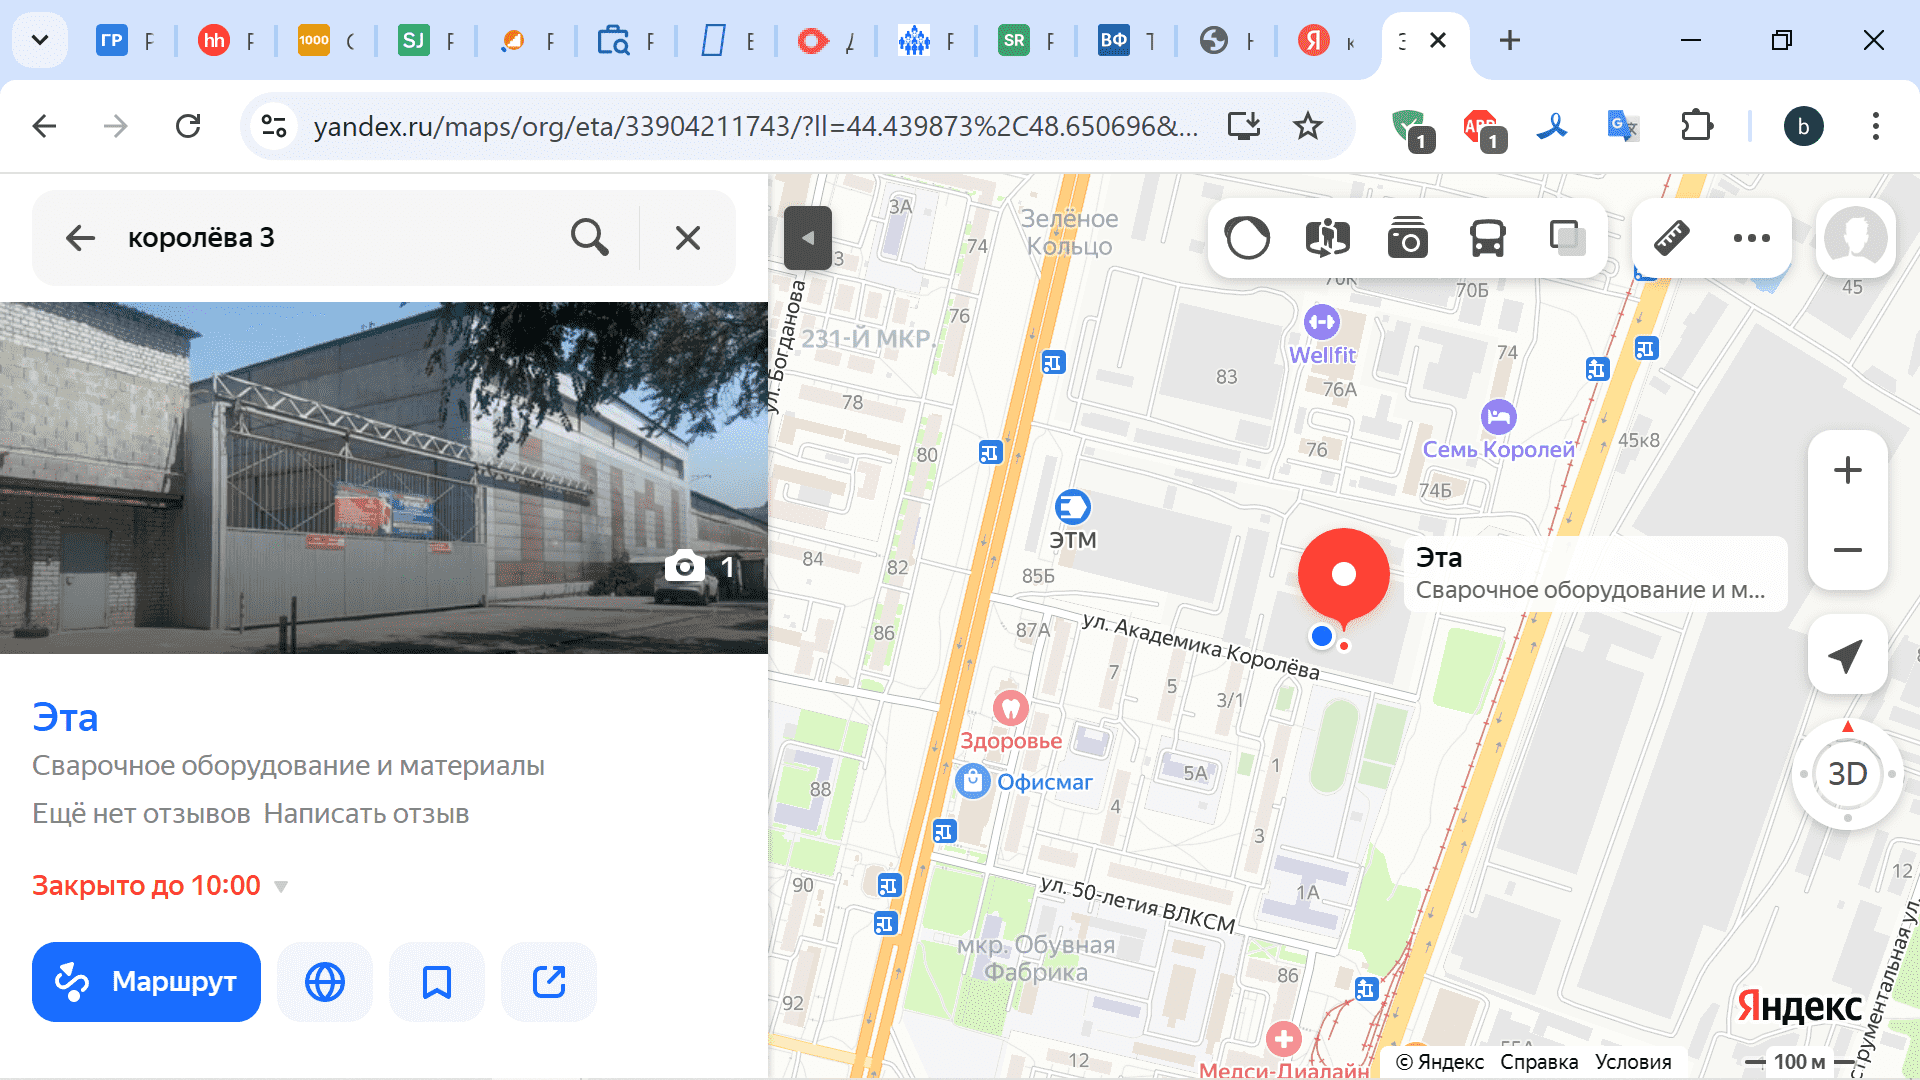Open the Офисмаг shop marker
This screenshot has width=1920, height=1080.
[972, 781]
